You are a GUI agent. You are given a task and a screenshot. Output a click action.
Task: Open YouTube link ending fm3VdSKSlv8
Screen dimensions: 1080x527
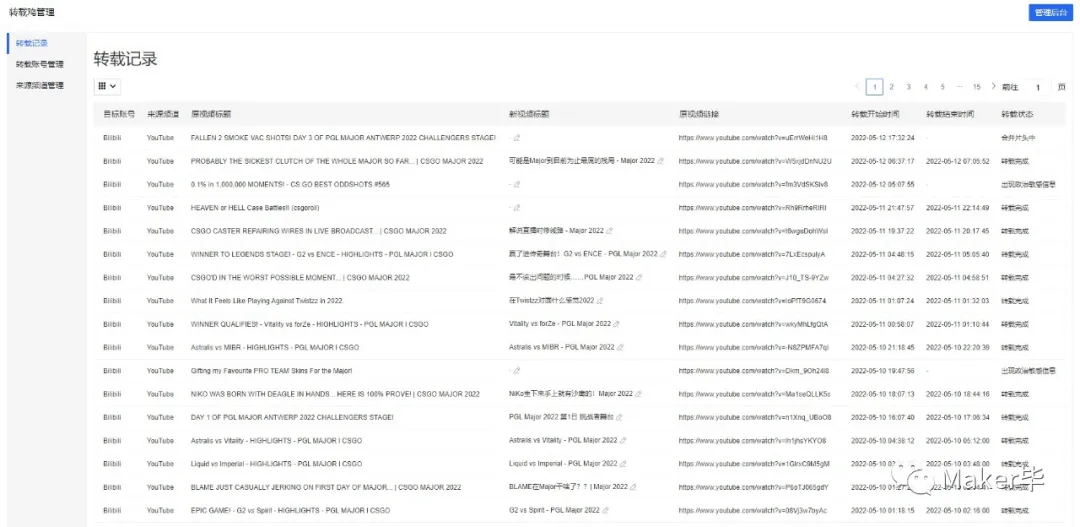coord(754,185)
